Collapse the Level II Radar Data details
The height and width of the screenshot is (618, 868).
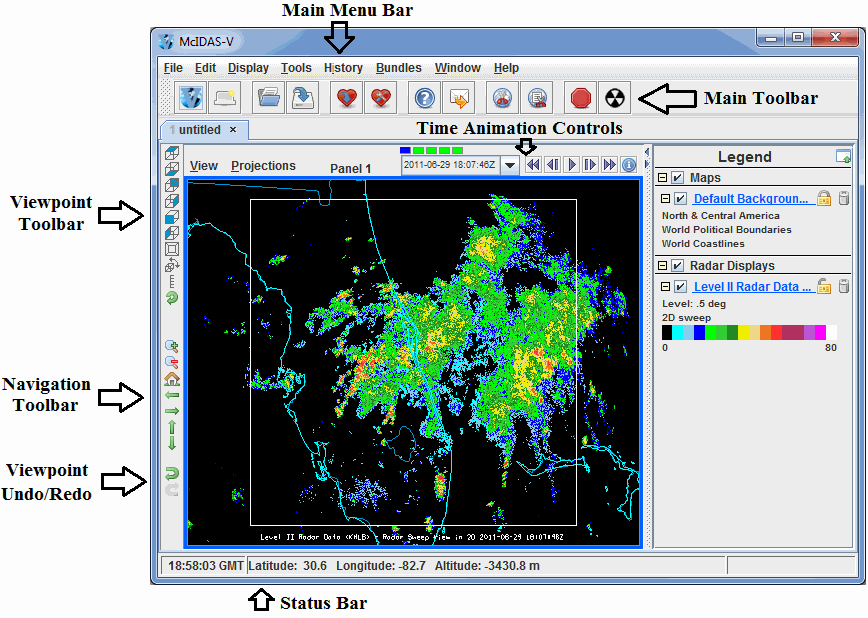666,287
